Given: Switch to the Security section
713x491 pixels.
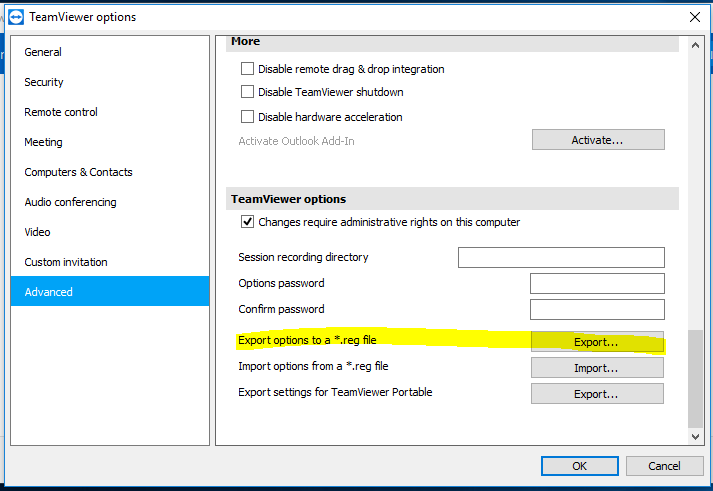Looking at the screenshot, I should 44,82.
